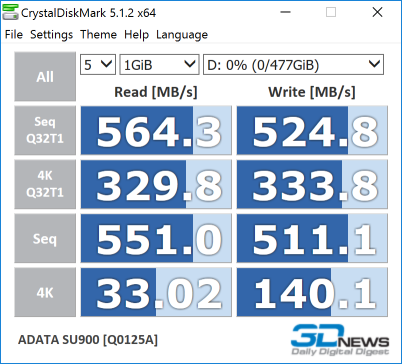Run the plain 4K benchmark test
The height and width of the screenshot is (364, 402).
45,292
